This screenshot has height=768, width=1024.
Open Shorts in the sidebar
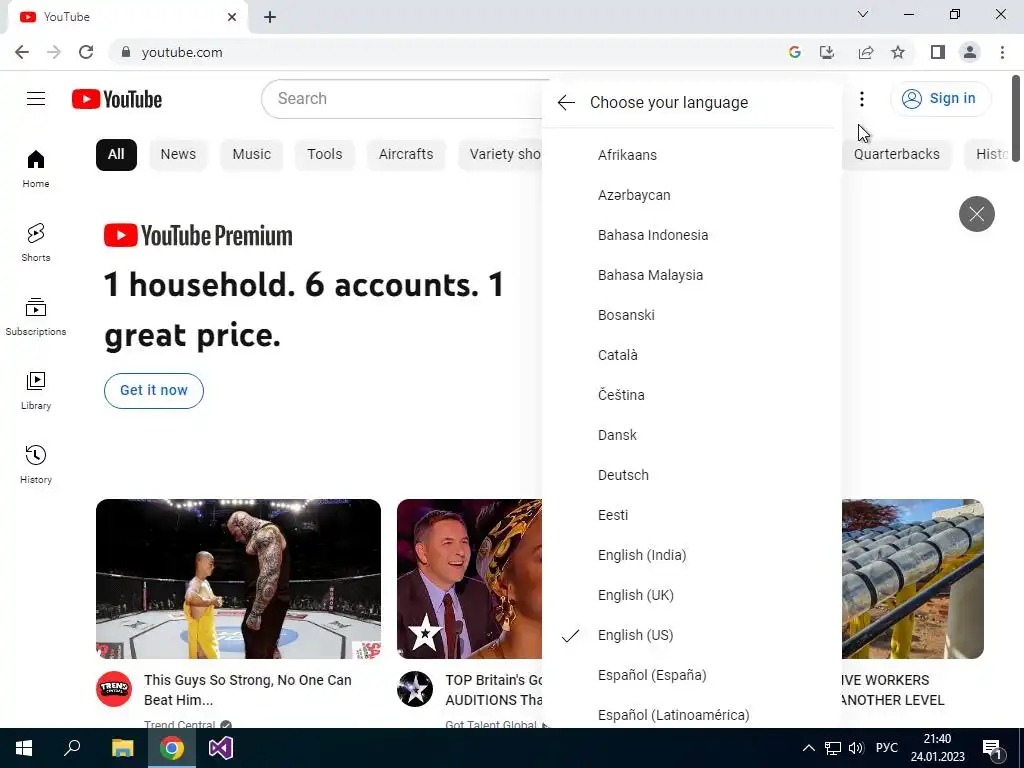pyautogui.click(x=36, y=242)
